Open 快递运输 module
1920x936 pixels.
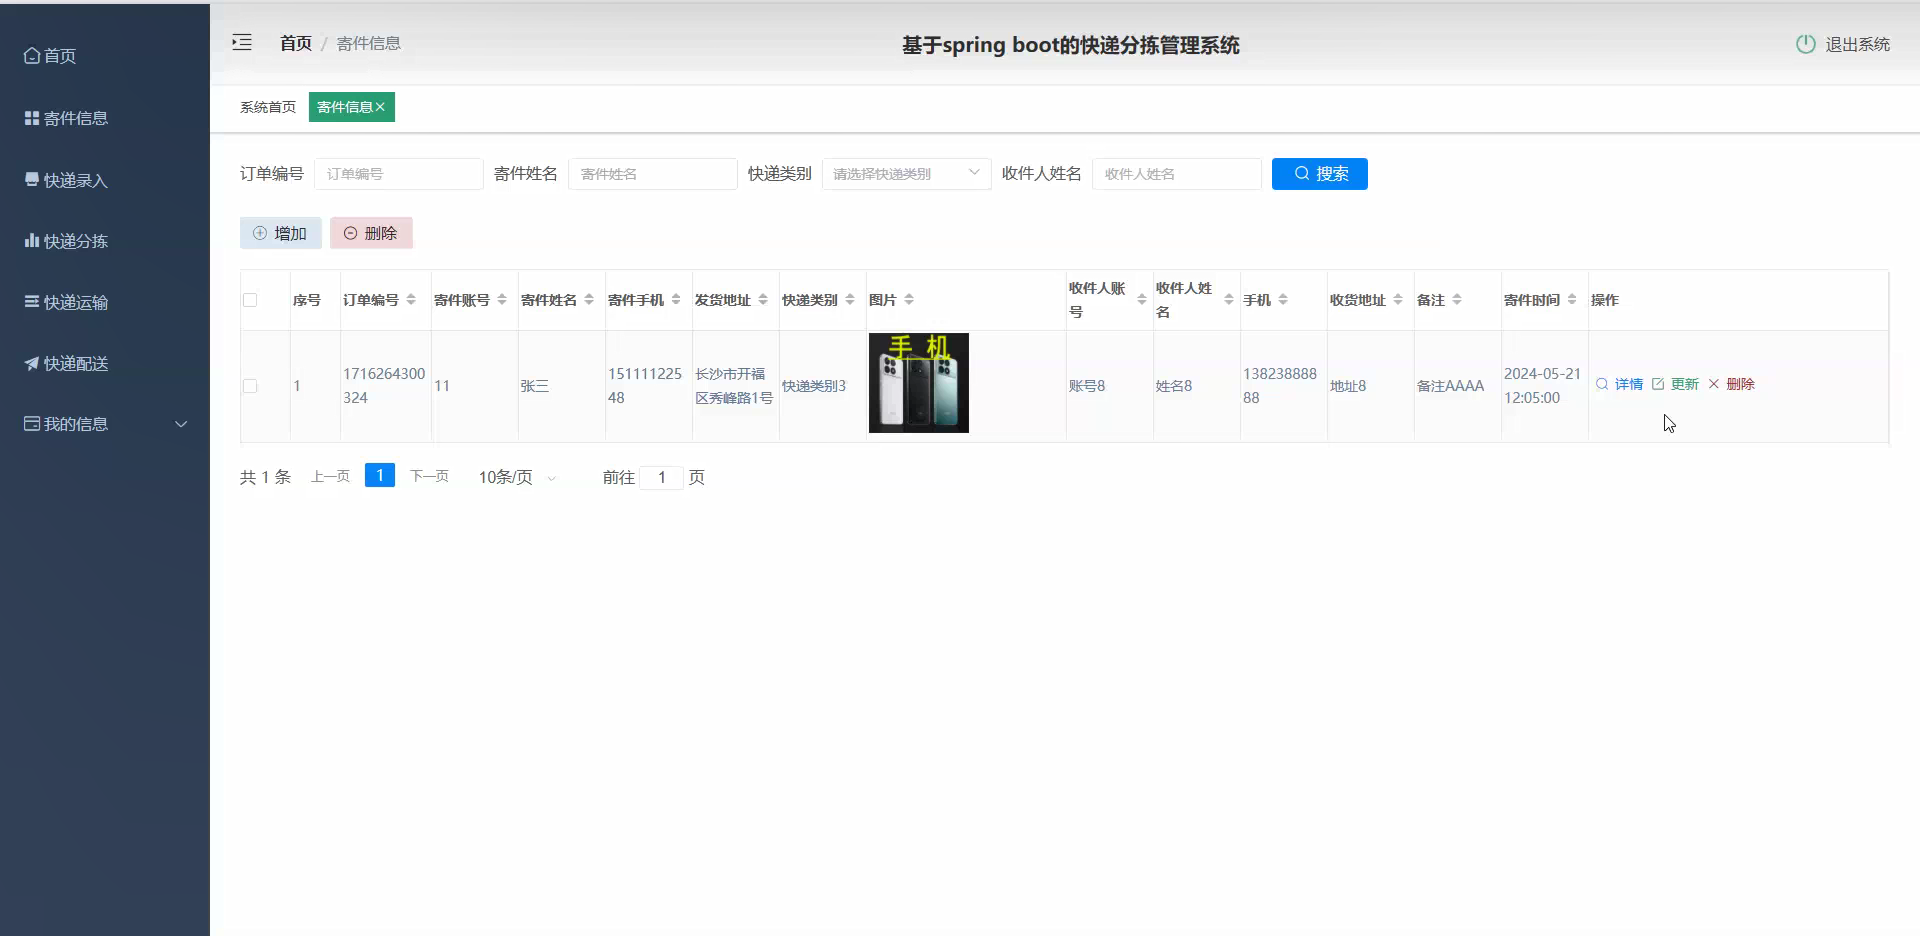(73, 302)
